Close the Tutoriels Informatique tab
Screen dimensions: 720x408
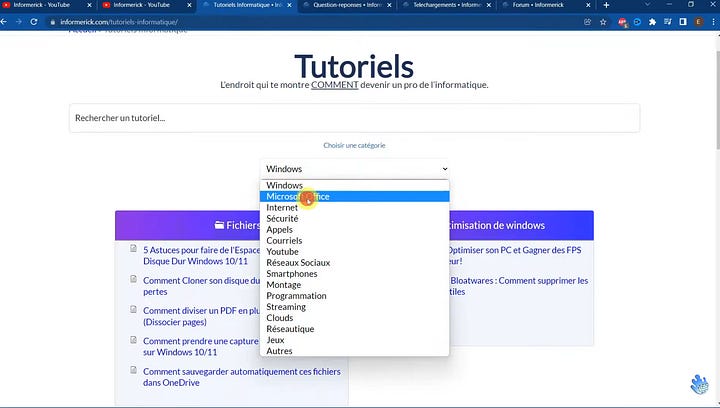289,5
